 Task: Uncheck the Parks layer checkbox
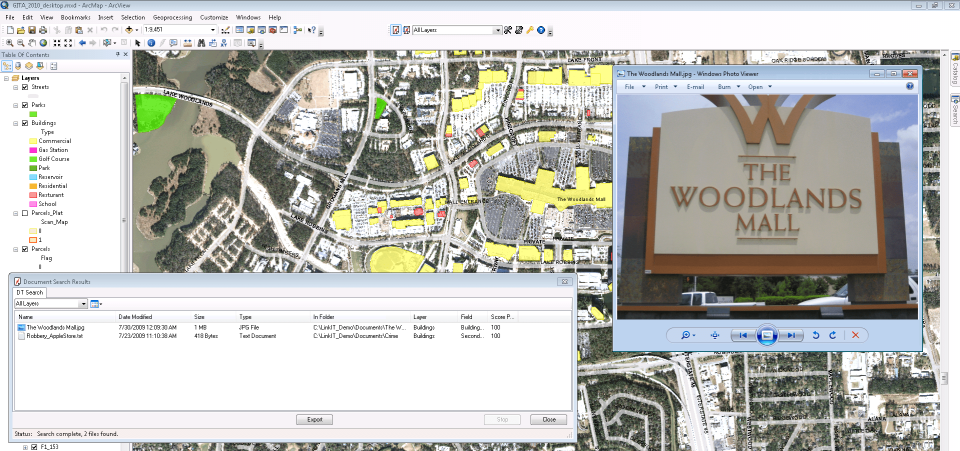pos(24,105)
